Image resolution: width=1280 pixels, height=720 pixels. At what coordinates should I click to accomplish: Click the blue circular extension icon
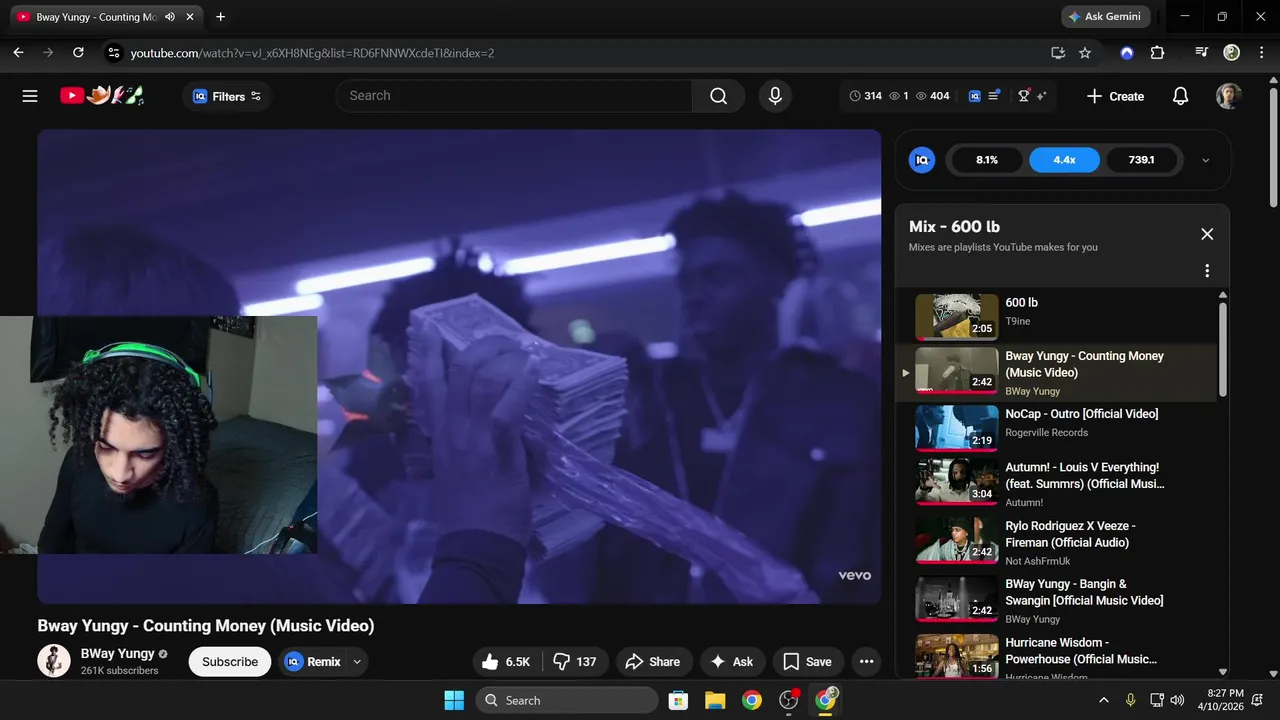coord(1127,53)
